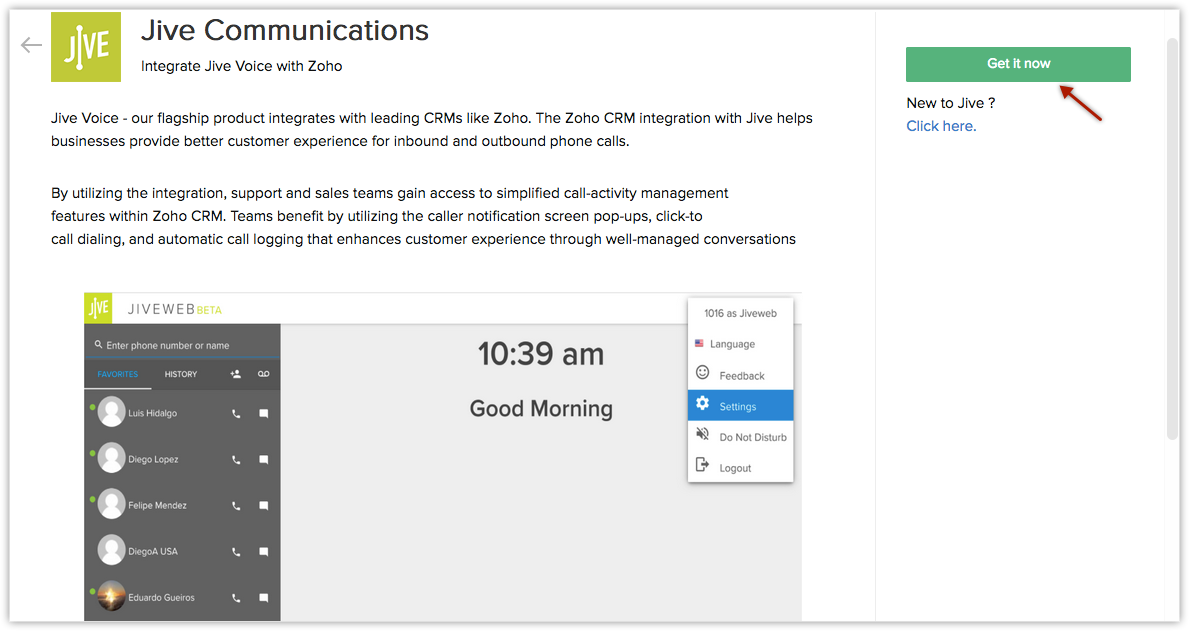Click the 1016 as Jiveweb menu header
1189x631 pixels.
pos(740,313)
